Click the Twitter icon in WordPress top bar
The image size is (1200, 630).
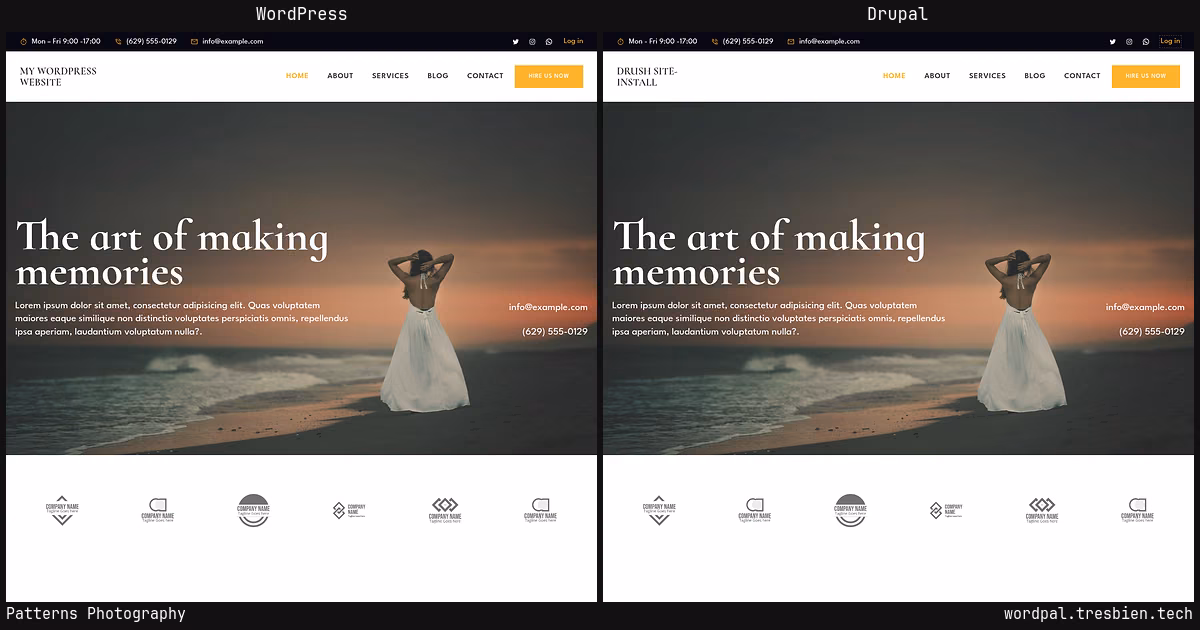coord(516,42)
